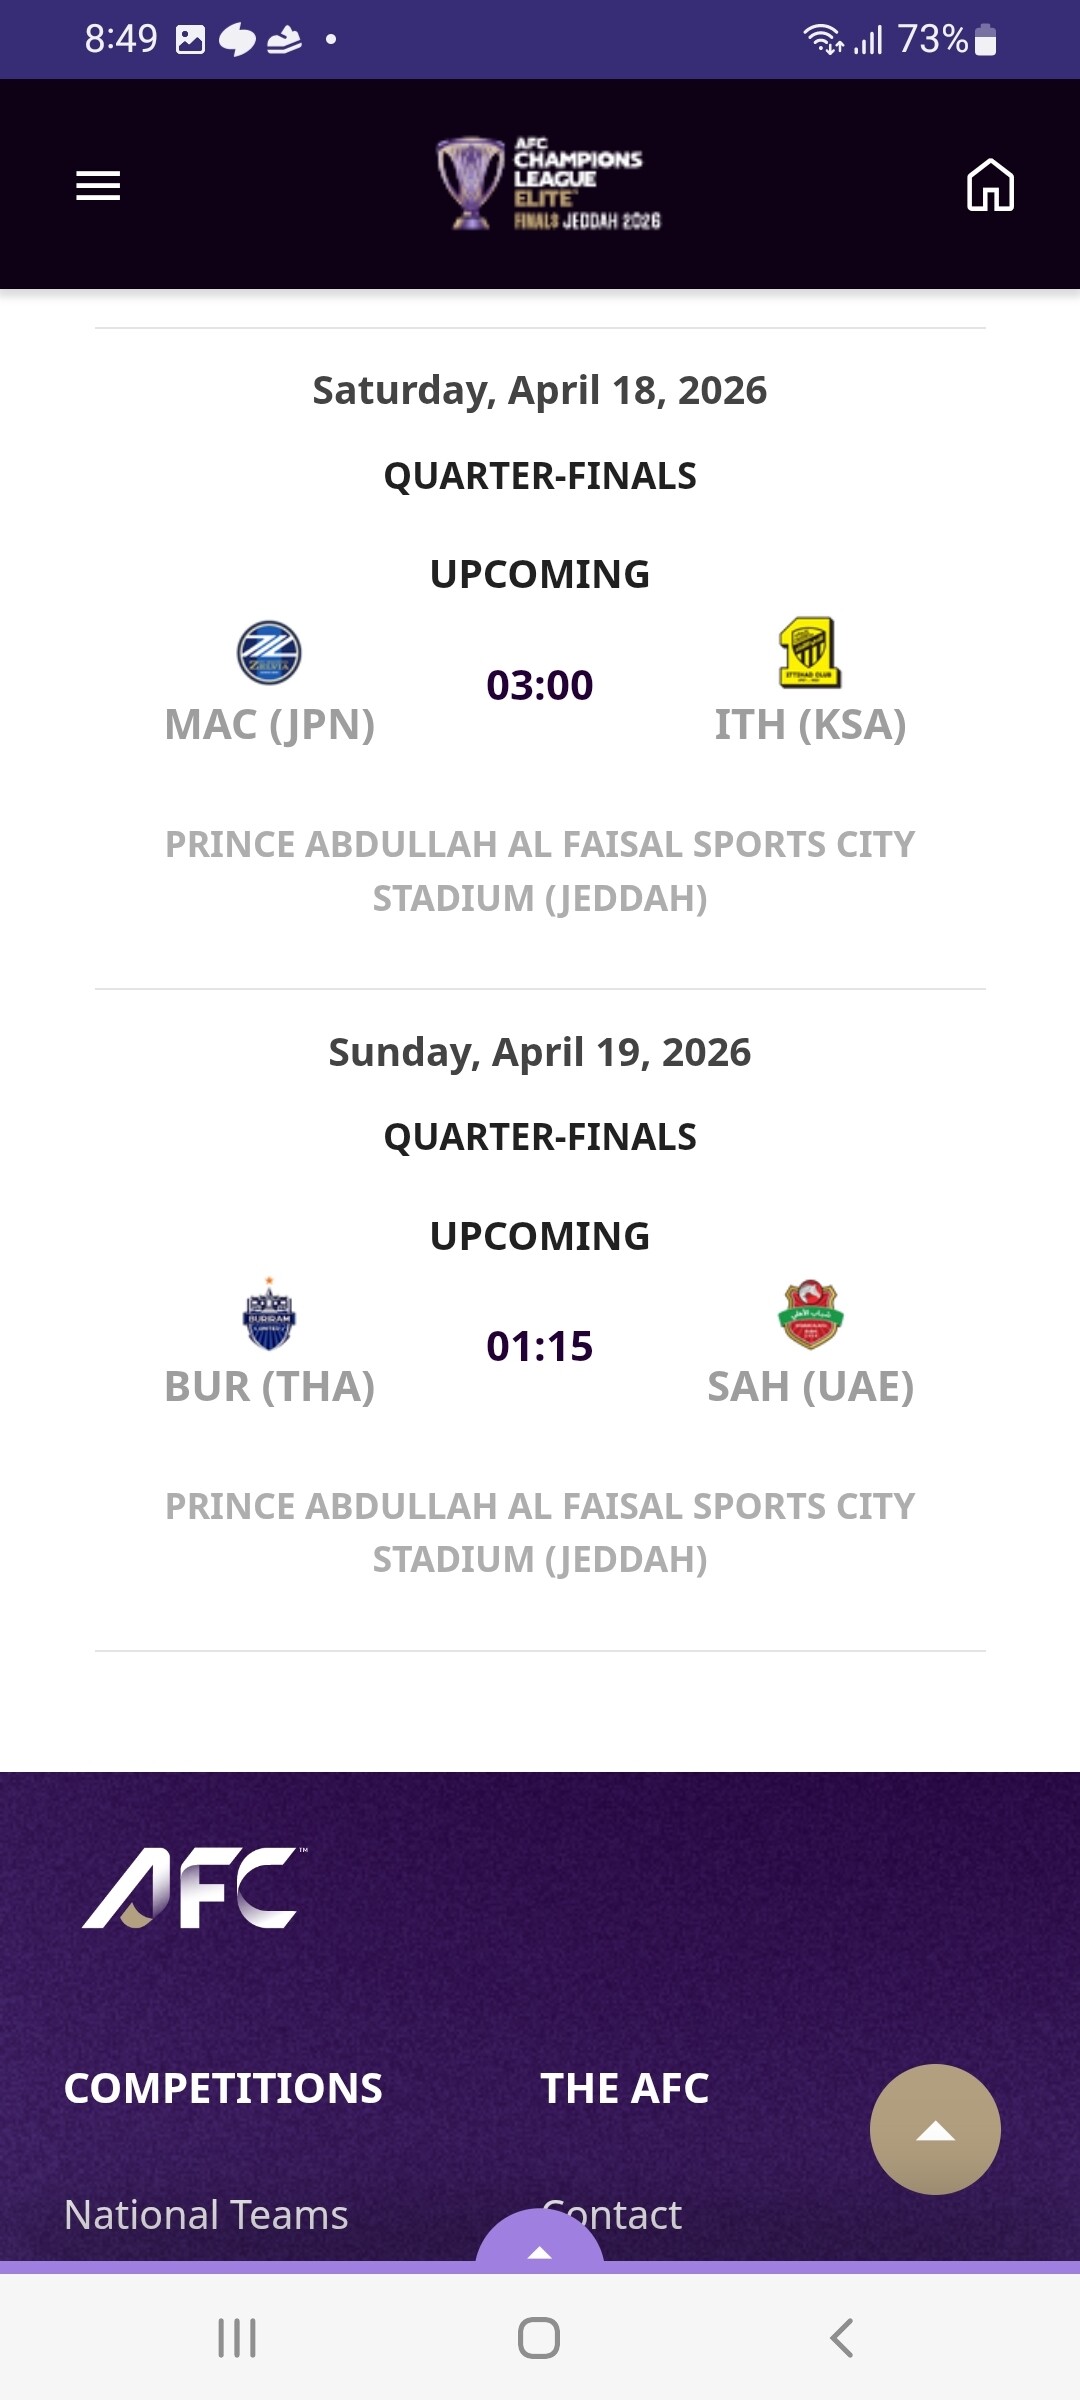Image resolution: width=1080 pixels, height=2400 pixels.
Task: Tap the Android home navigation button
Action: 539,2338
